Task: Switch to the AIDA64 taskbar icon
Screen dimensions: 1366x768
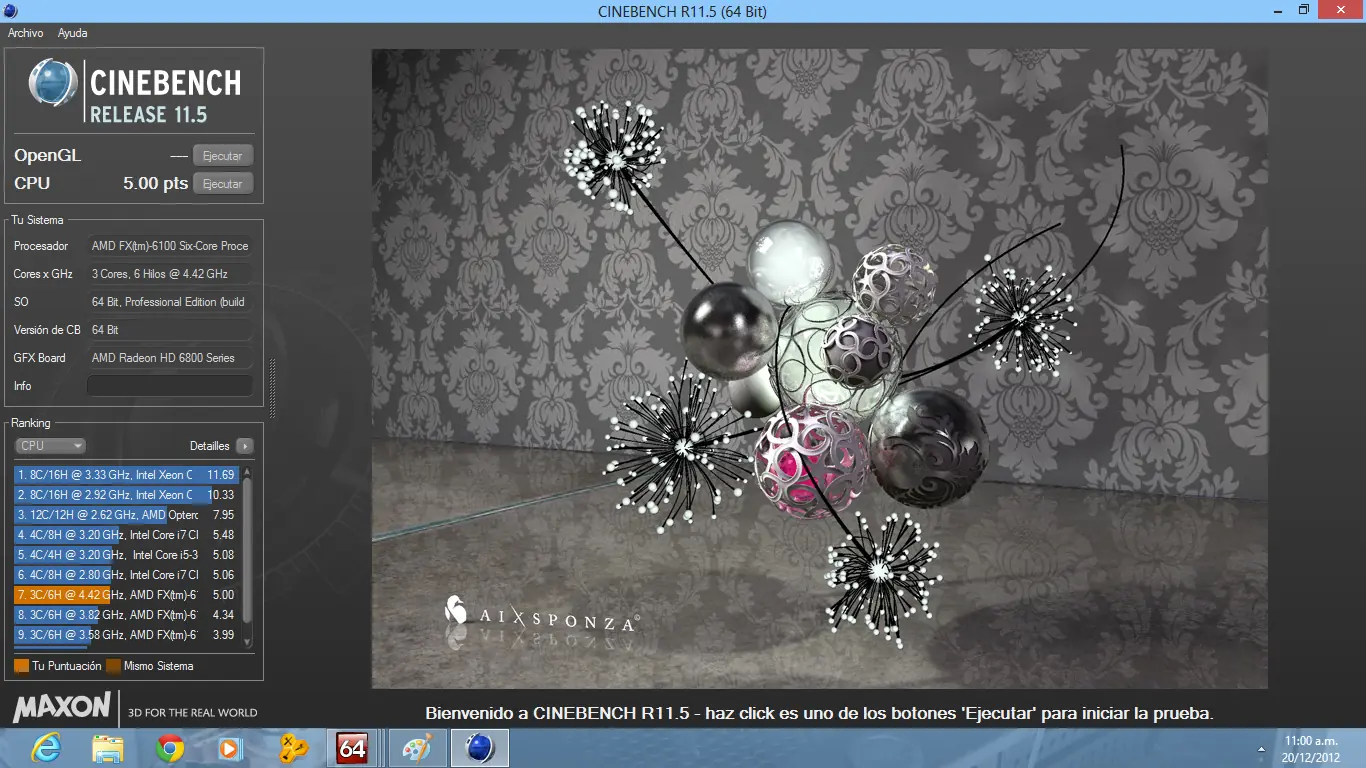Action: tap(352, 748)
